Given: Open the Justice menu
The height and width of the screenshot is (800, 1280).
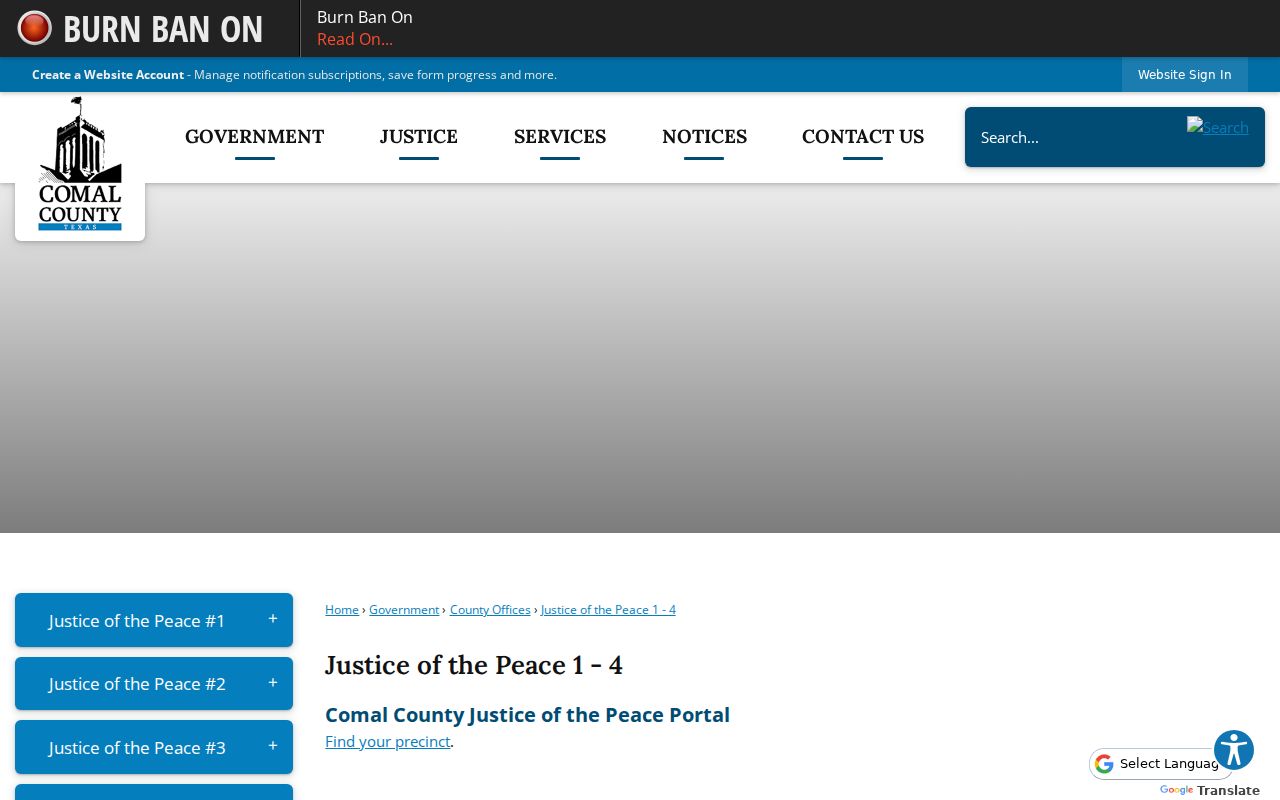Looking at the screenshot, I should pyautogui.click(x=419, y=137).
